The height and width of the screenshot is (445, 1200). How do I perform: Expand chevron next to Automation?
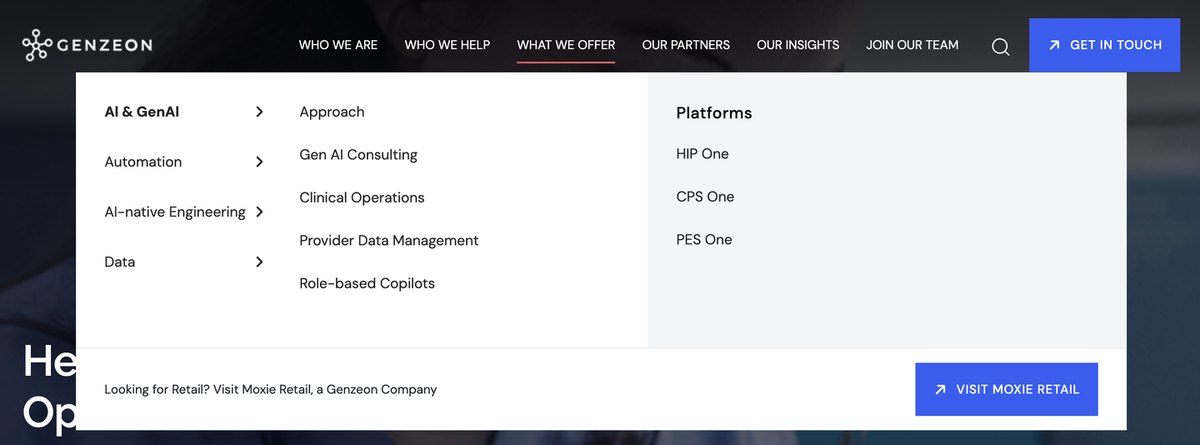pos(259,162)
